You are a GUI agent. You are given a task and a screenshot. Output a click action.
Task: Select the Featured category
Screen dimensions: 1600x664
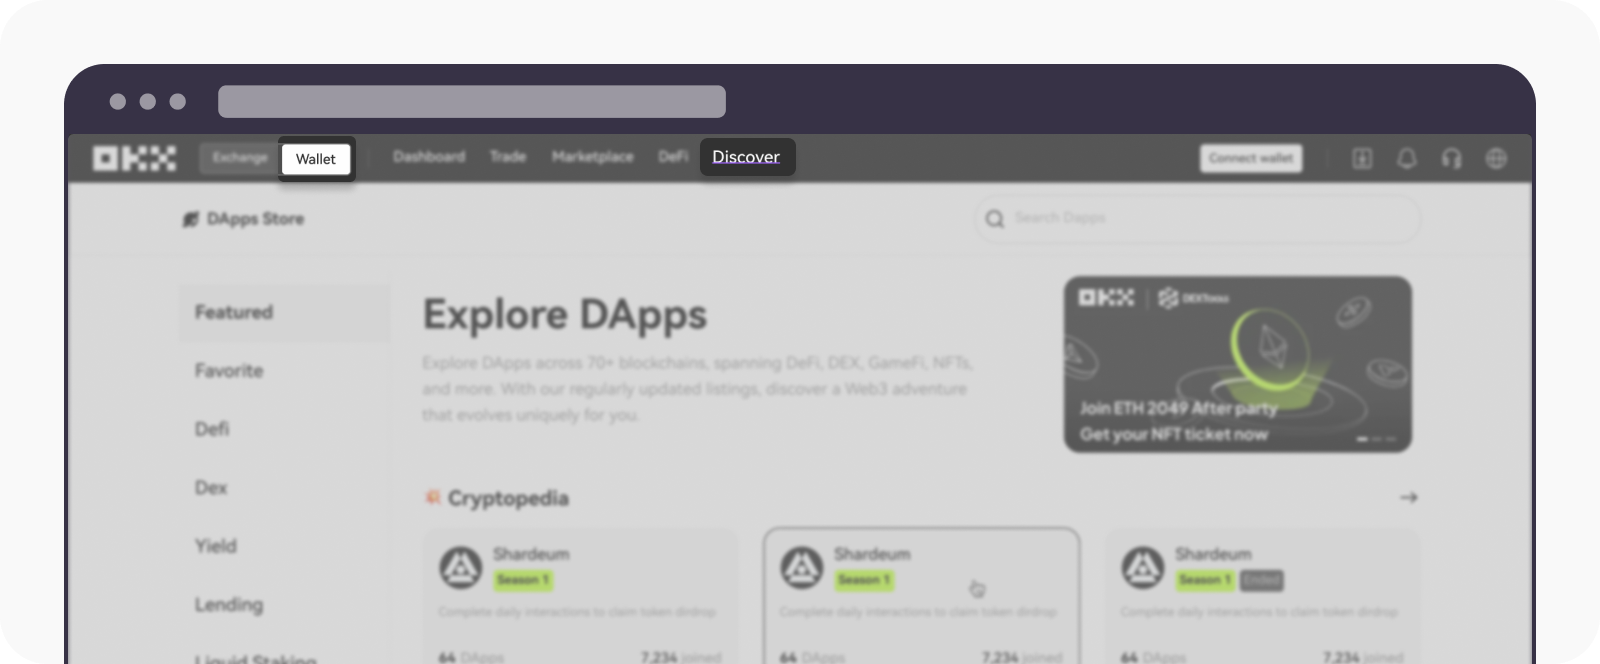click(x=285, y=313)
